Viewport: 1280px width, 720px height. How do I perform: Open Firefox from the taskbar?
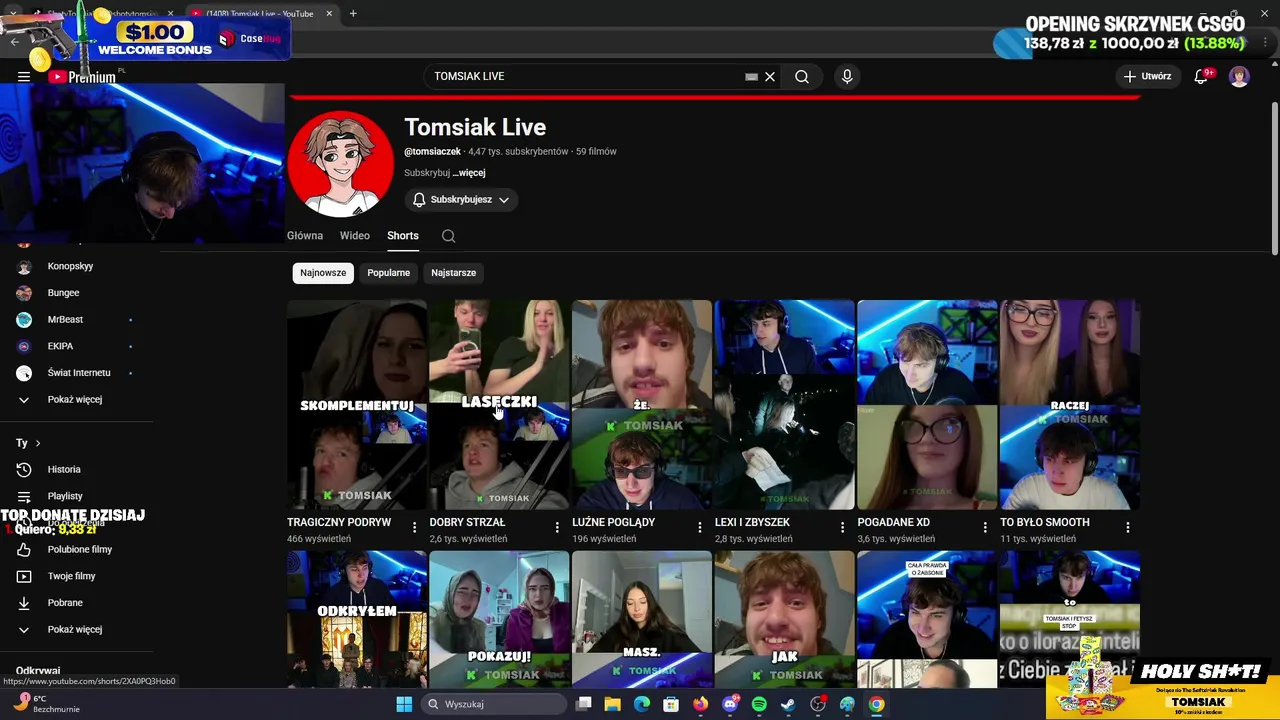(700, 704)
